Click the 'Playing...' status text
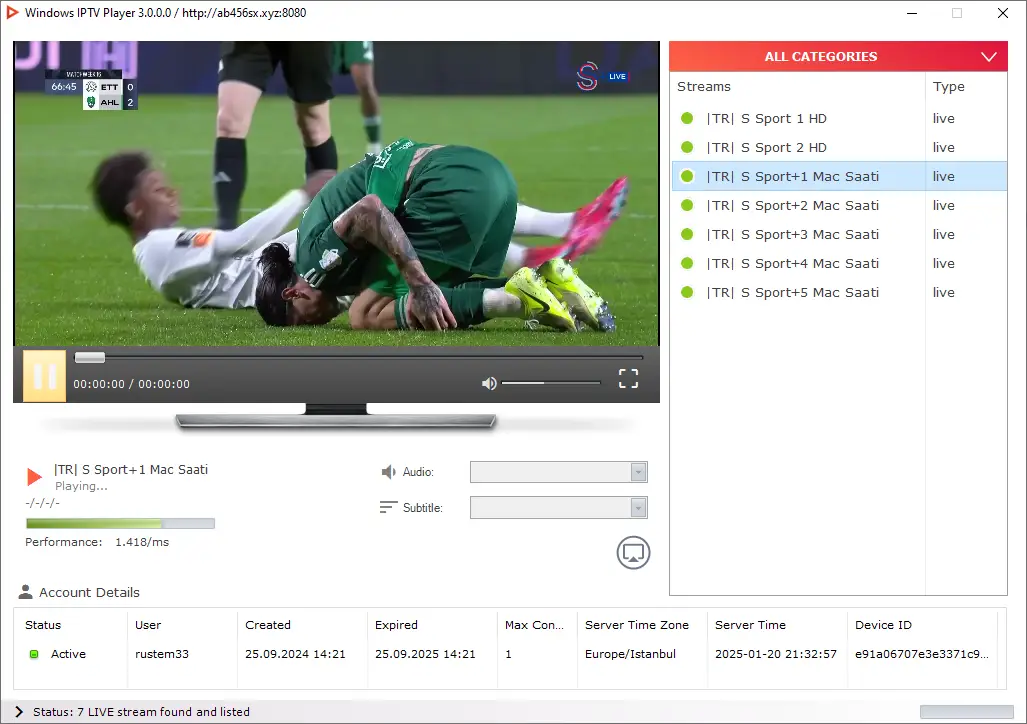 click(x=81, y=486)
